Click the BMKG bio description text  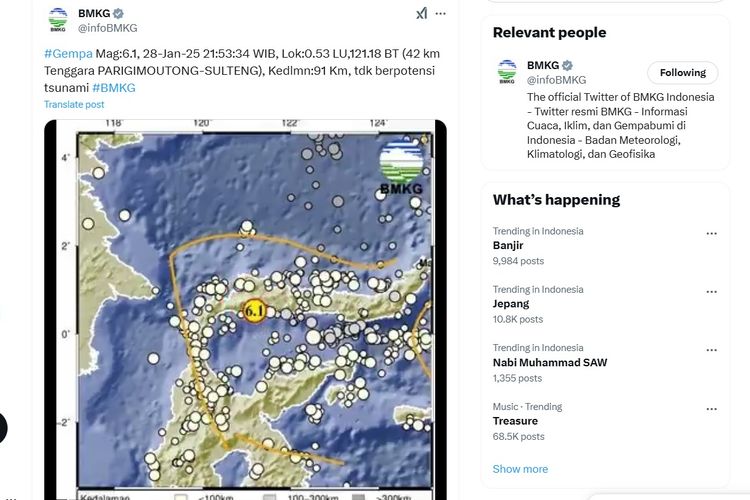(x=620, y=125)
